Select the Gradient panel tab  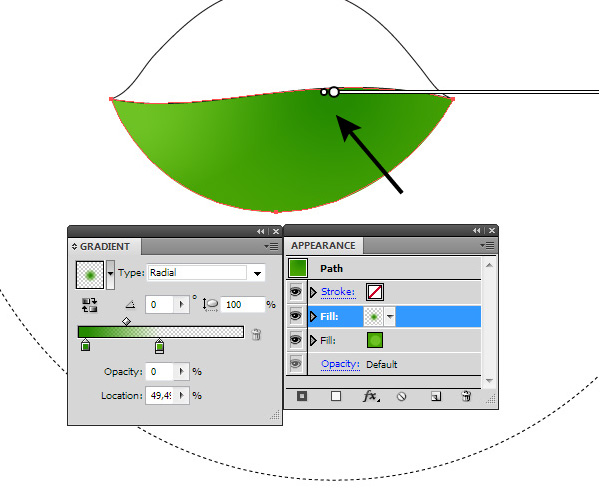[x=104, y=246]
